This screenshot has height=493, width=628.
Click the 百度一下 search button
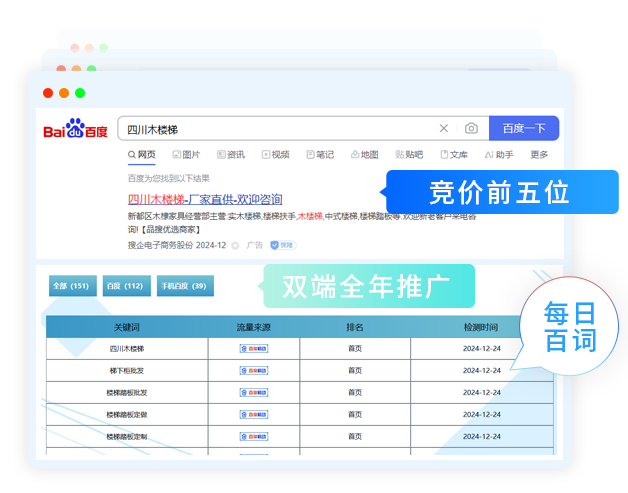(x=524, y=128)
